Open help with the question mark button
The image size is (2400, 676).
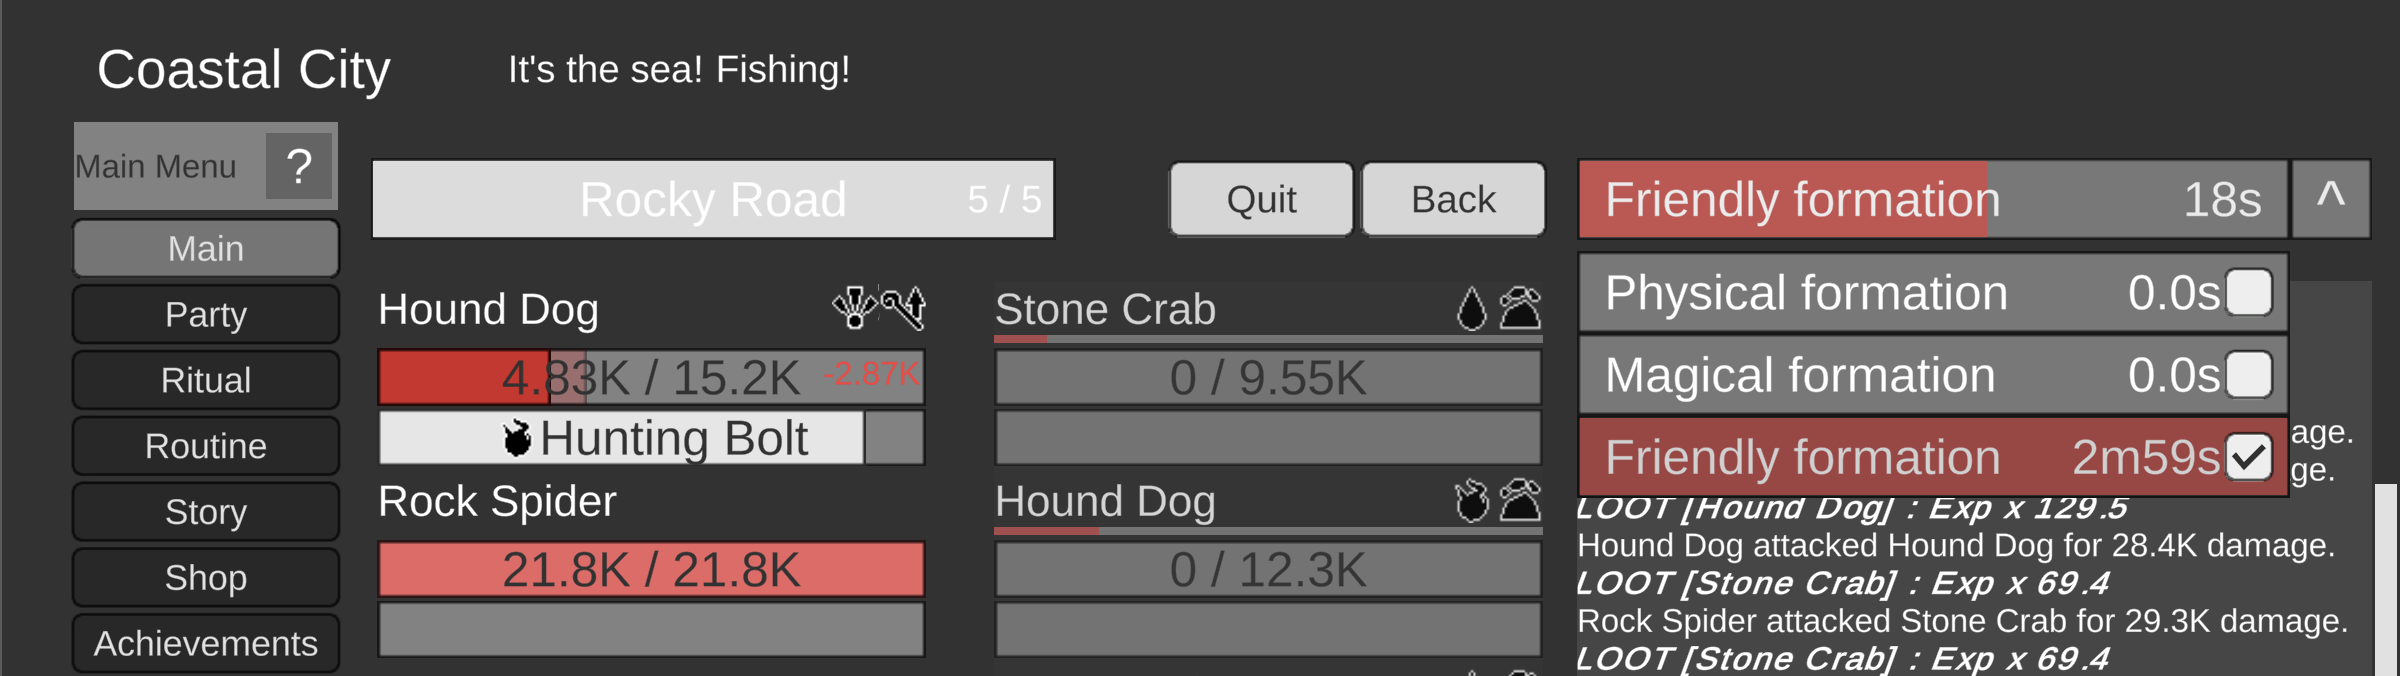point(299,166)
